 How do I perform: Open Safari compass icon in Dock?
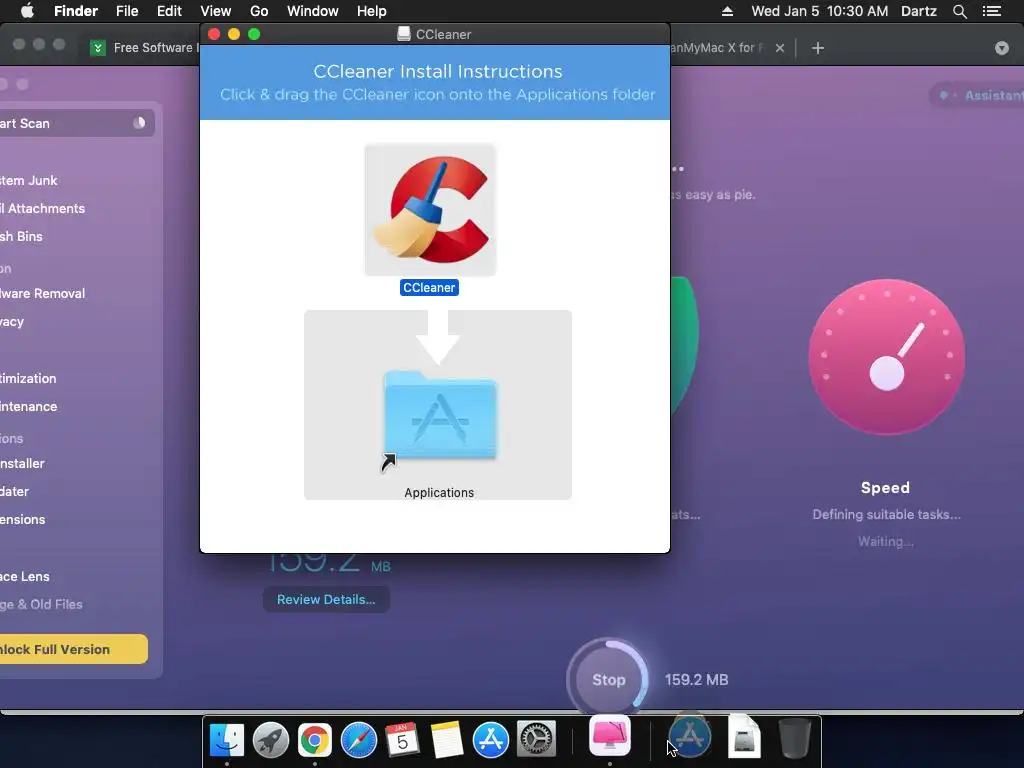click(359, 740)
